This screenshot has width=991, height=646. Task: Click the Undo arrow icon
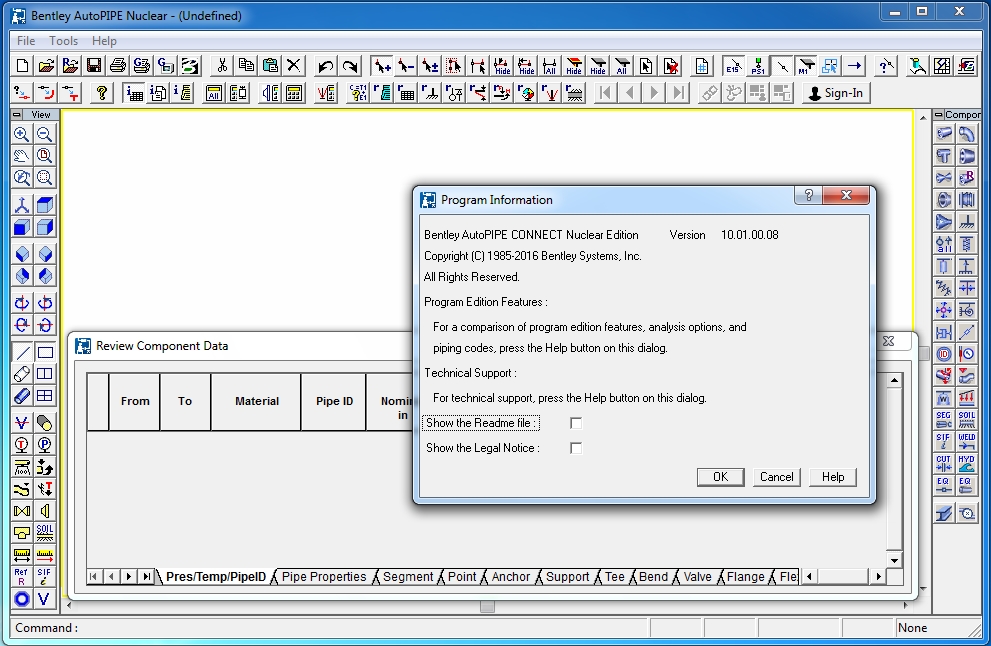(x=325, y=66)
